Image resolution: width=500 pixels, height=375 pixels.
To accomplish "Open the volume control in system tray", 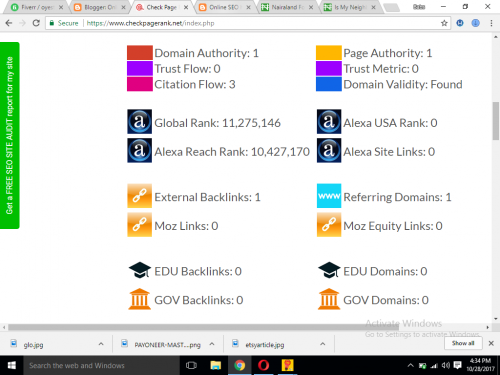I will pyautogui.click(x=445, y=366).
